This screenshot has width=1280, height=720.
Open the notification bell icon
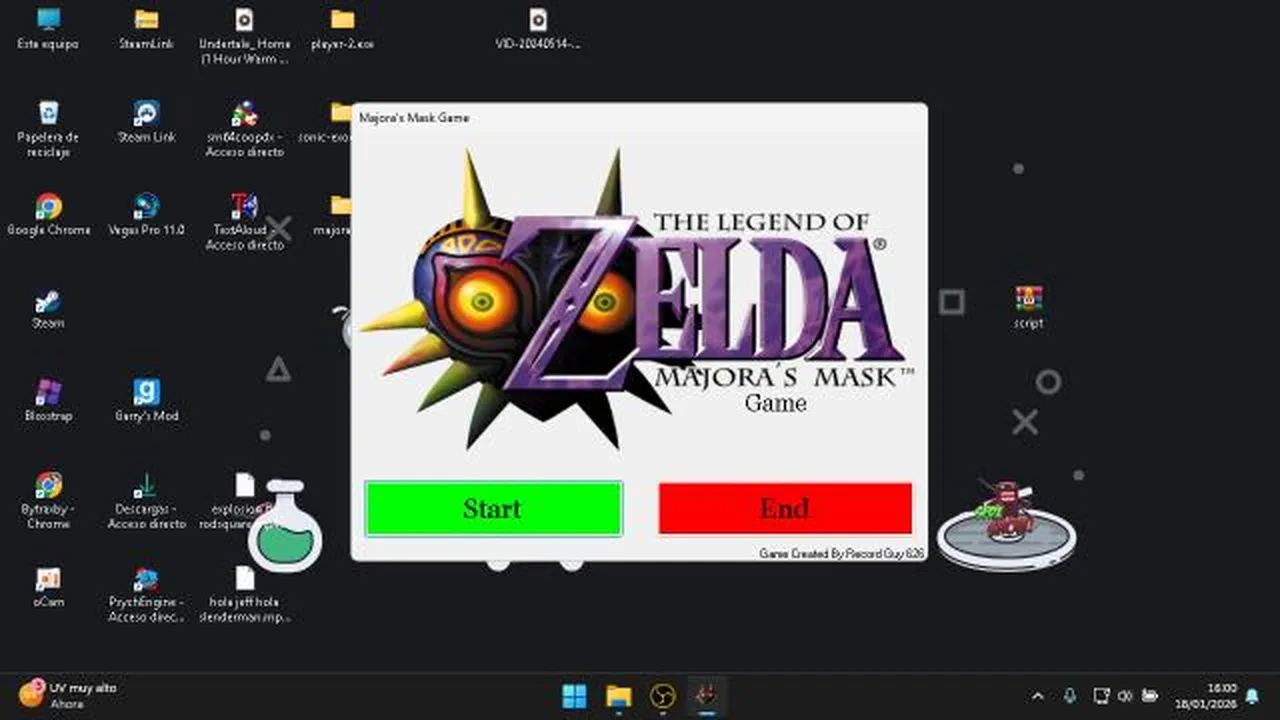(1252, 696)
